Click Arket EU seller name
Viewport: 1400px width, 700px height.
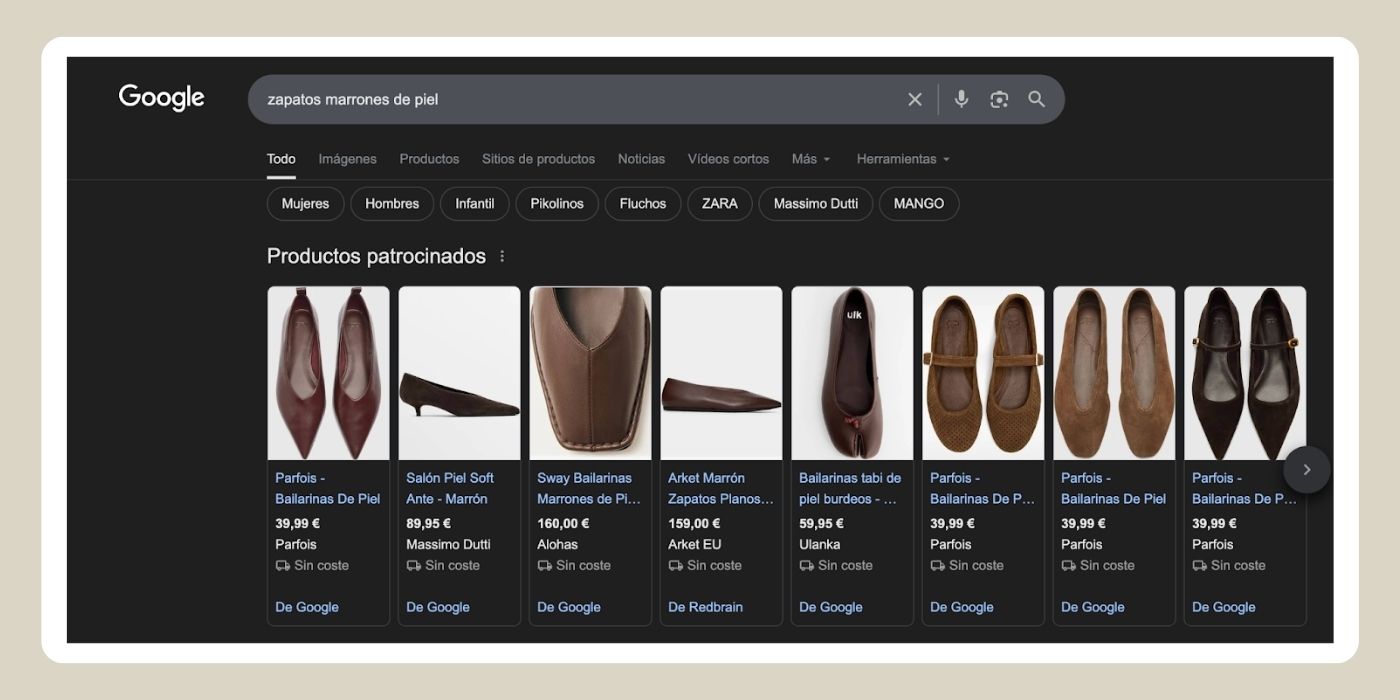[x=694, y=544]
